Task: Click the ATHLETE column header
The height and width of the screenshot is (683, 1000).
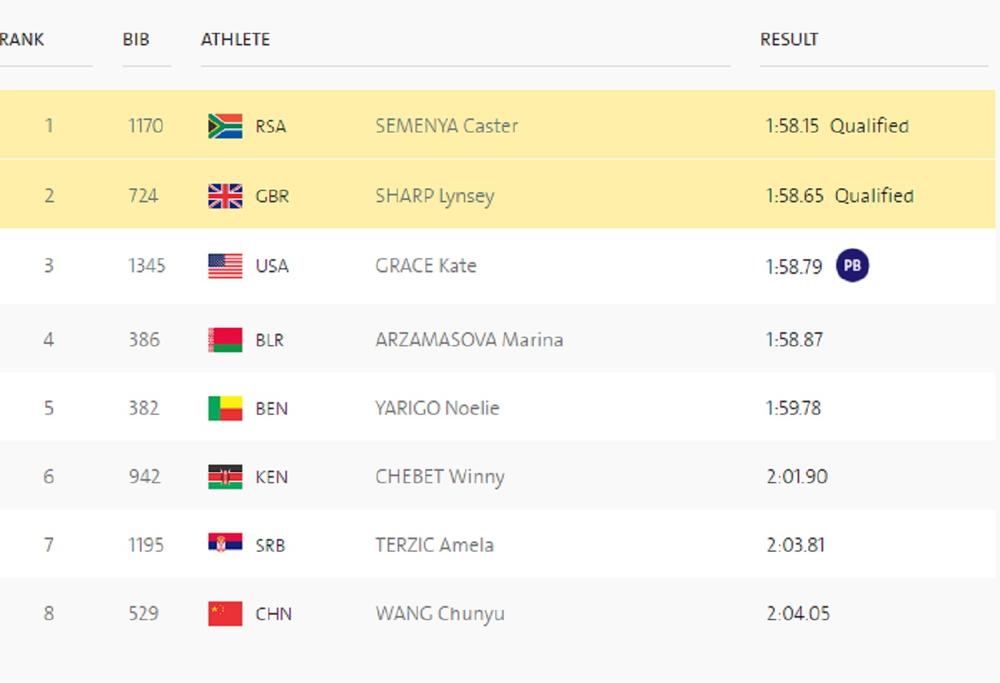Action: tap(235, 40)
